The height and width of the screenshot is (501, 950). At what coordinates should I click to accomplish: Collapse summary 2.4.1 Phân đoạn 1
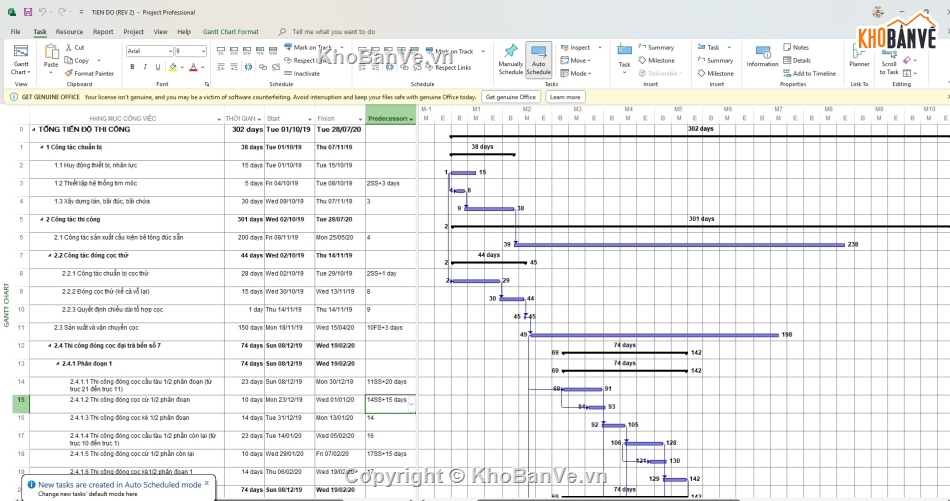tap(58, 364)
